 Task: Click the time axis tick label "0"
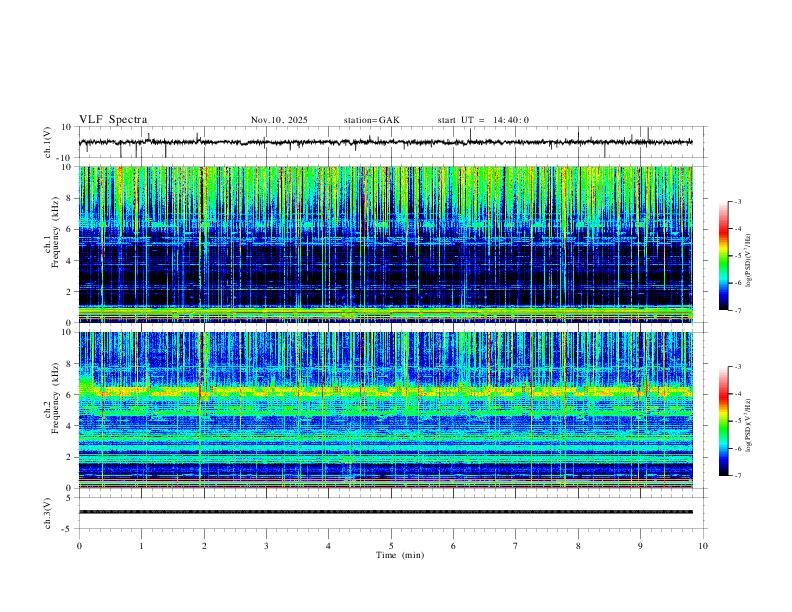click(x=79, y=546)
